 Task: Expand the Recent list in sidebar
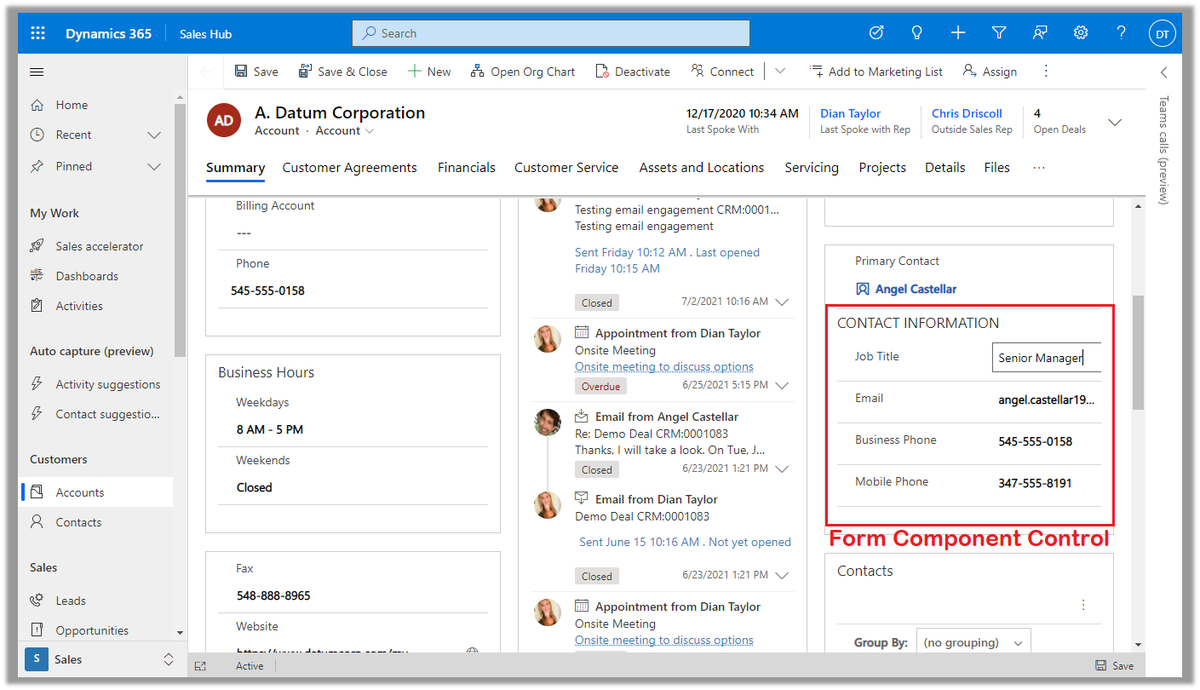[154, 135]
